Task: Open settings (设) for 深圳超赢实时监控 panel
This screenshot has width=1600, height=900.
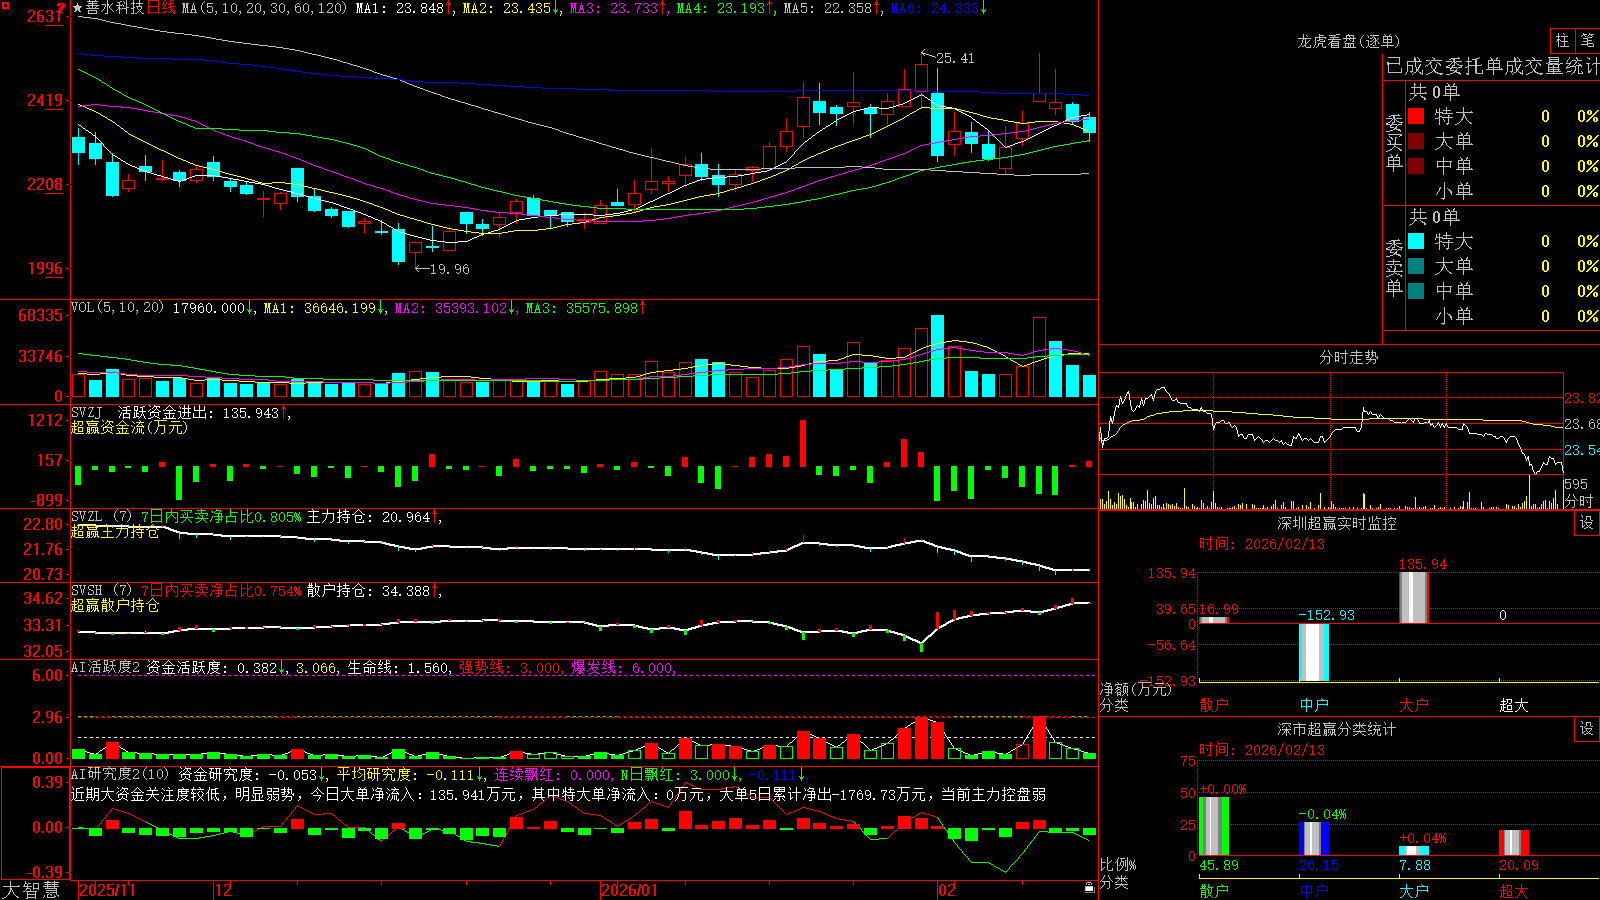Action: [x=1587, y=523]
